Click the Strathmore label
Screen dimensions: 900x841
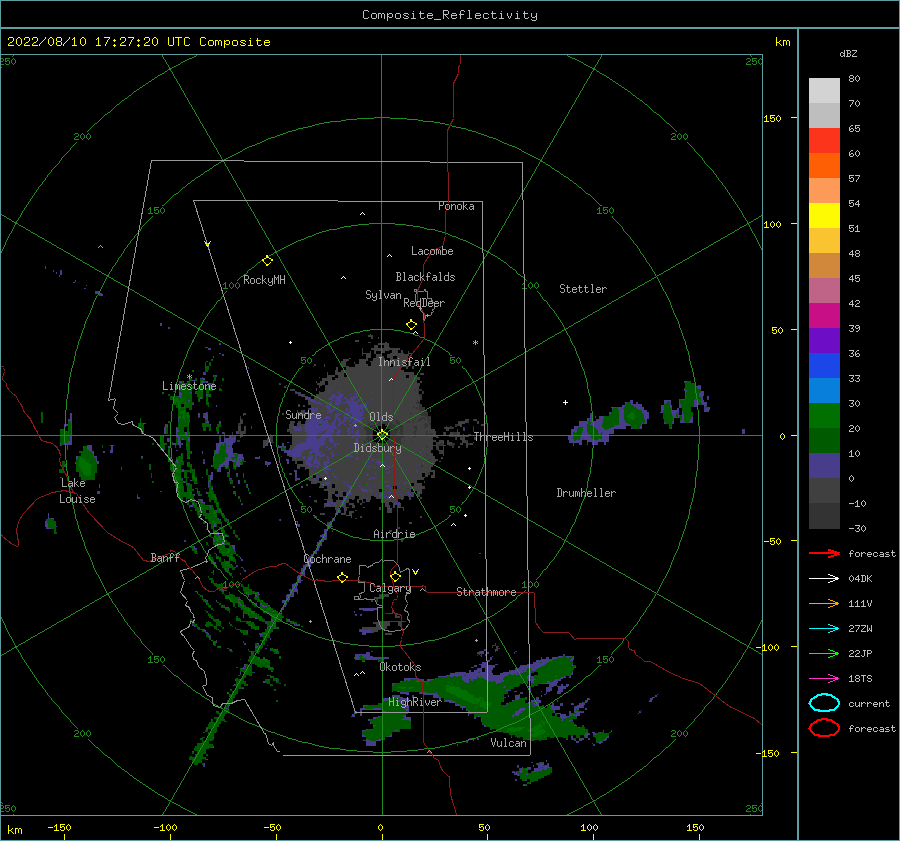click(x=486, y=592)
